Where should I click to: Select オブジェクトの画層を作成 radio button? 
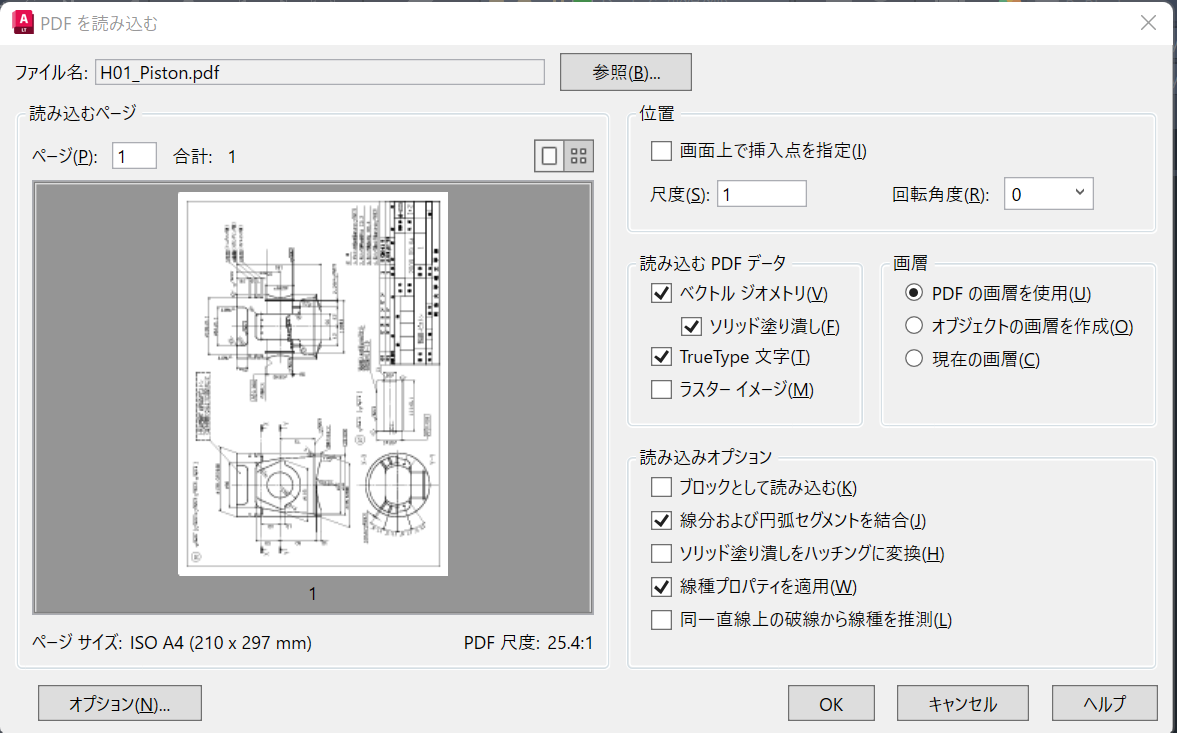tap(913, 326)
